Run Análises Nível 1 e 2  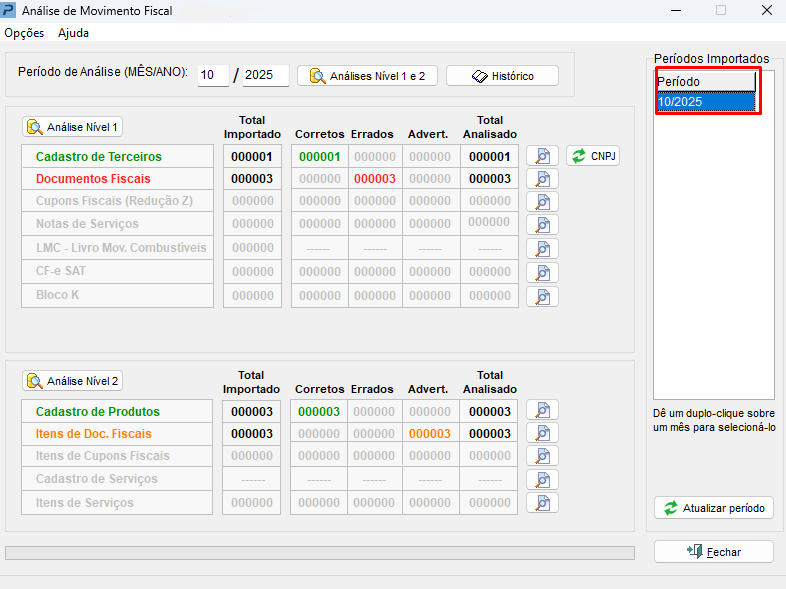tap(367, 76)
